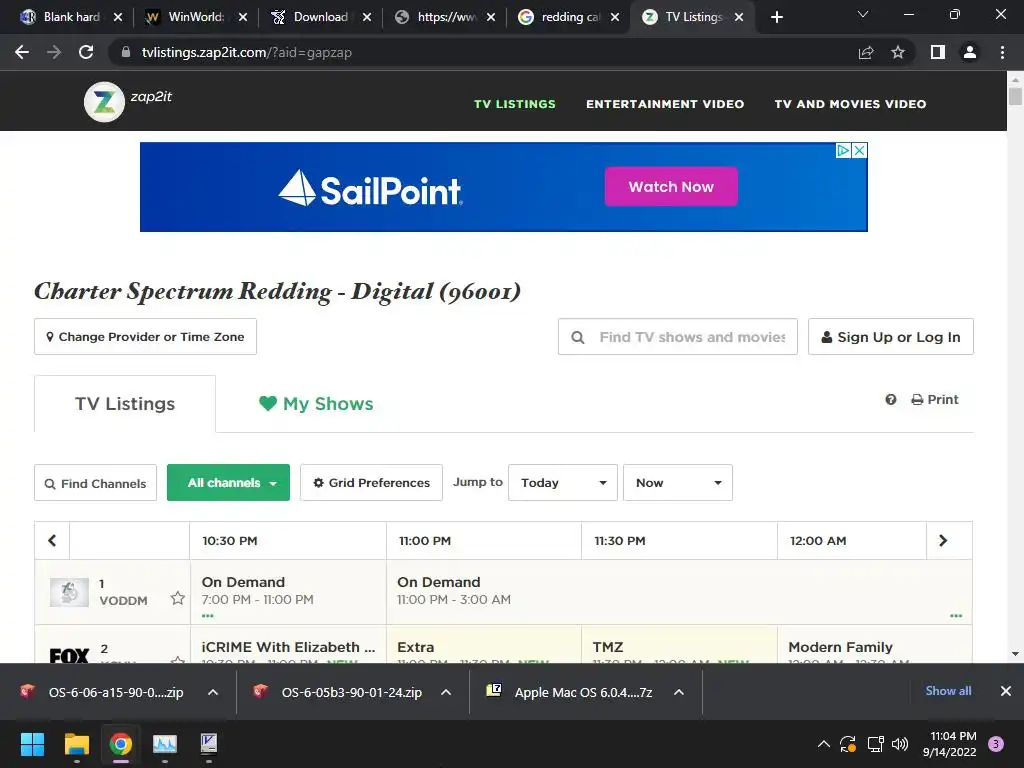Screen dimensions: 1024x768
Task: Show hidden system tray icons
Action: 824,744
